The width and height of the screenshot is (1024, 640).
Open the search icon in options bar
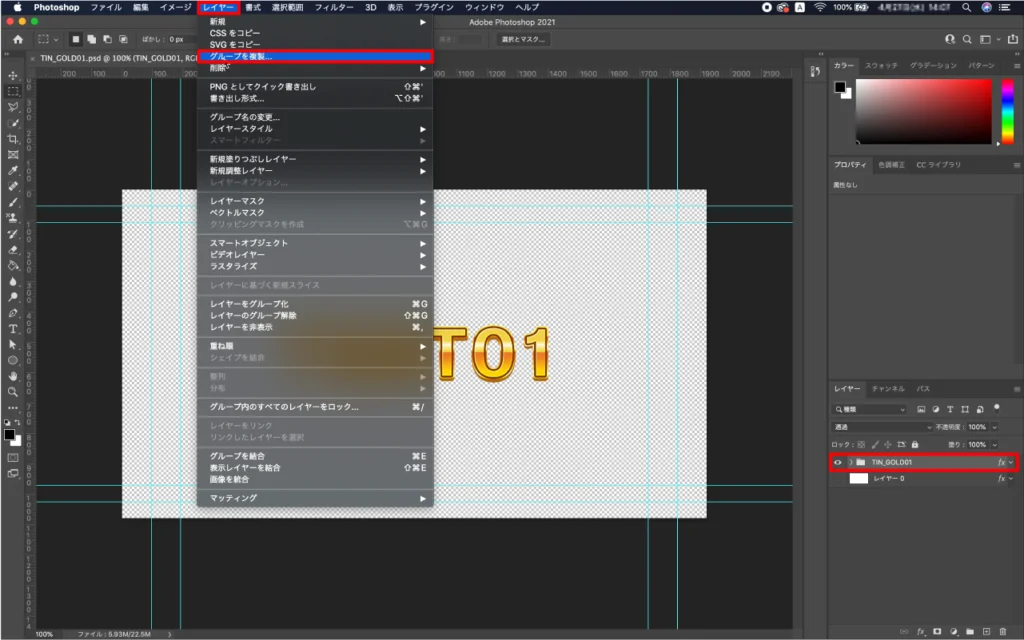coord(967,39)
